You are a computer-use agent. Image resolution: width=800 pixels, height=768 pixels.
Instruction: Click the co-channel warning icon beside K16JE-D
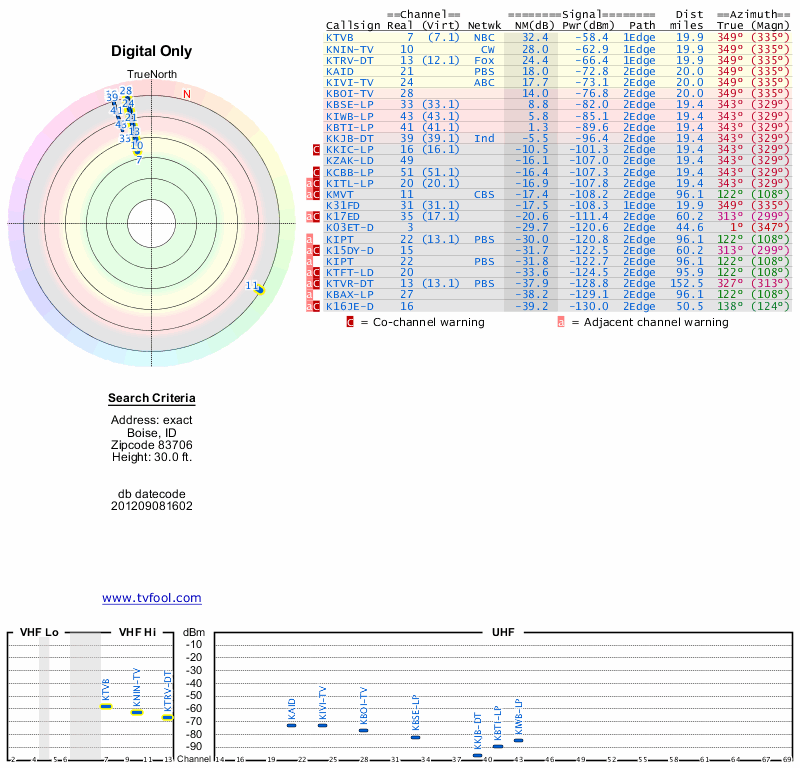(317, 306)
